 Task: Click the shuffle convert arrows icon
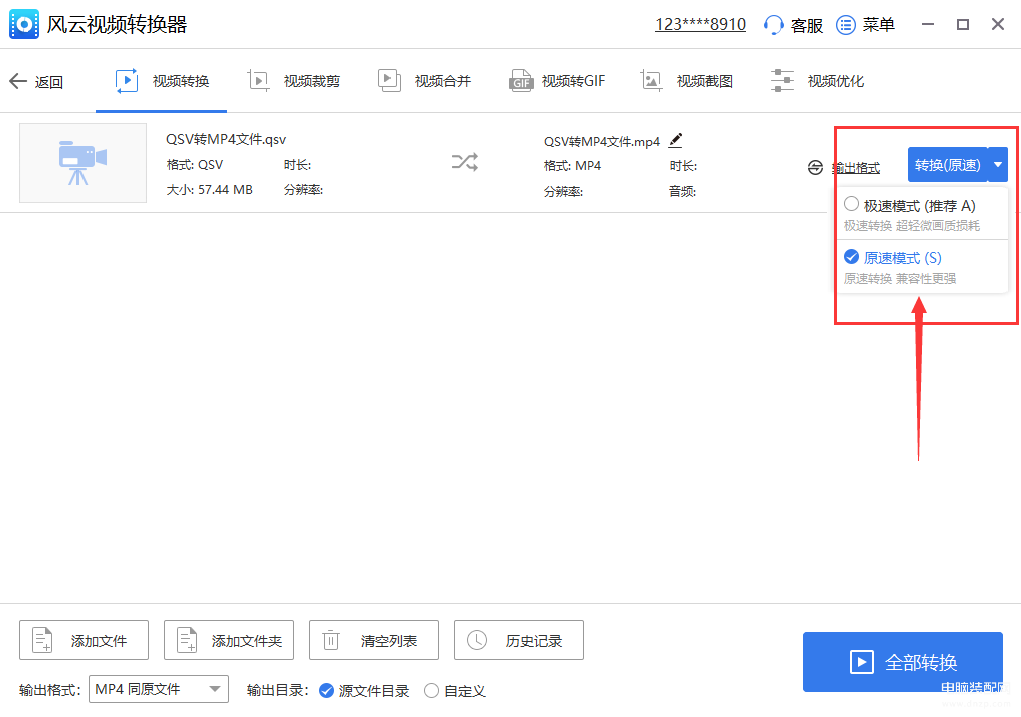pos(465,162)
